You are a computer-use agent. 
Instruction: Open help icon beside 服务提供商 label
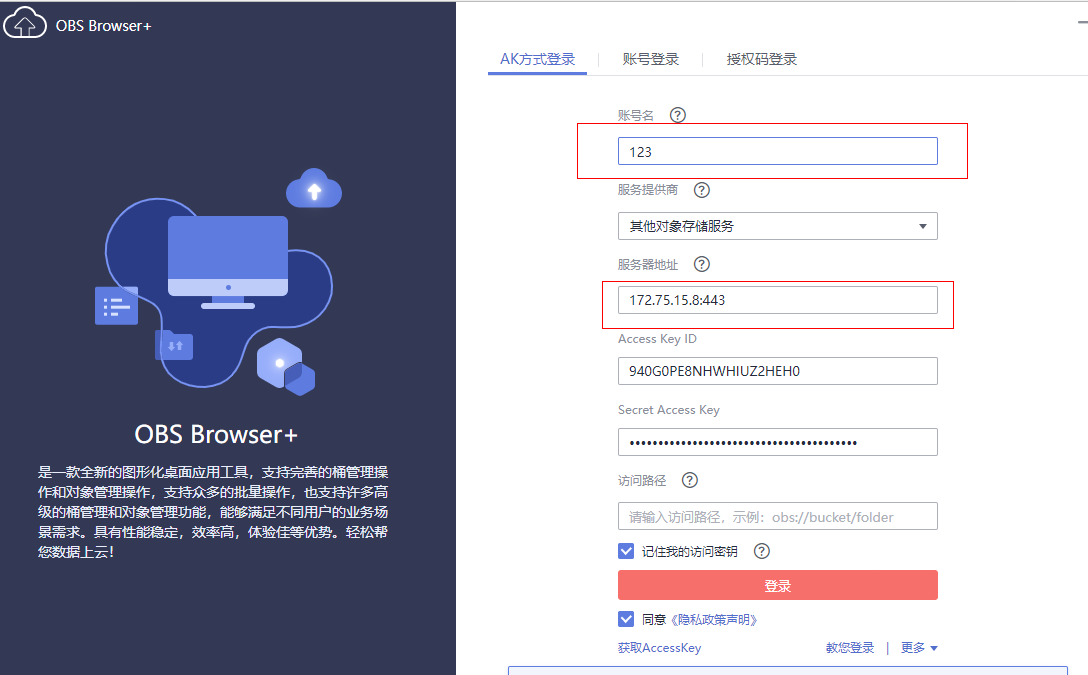coord(702,190)
